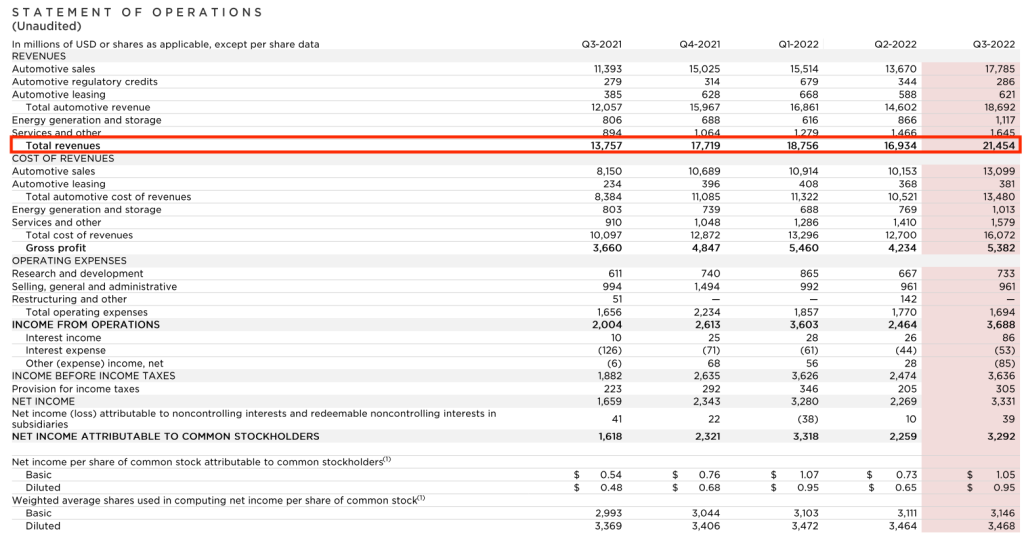Click the Total operating expenses row label

click(x=87, y=312)
